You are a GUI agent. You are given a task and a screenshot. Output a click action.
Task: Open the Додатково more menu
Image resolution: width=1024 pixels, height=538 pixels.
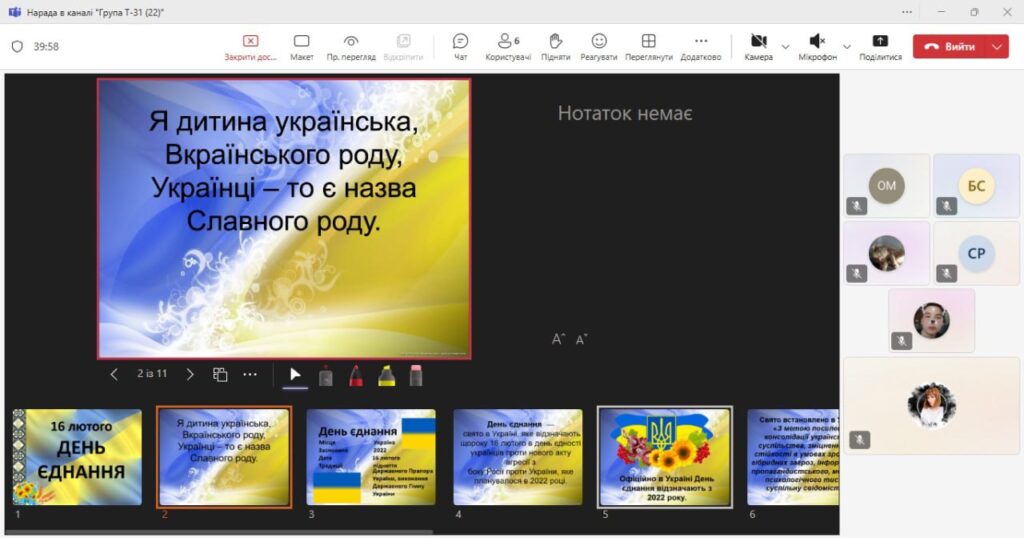[x=700, y=46]
